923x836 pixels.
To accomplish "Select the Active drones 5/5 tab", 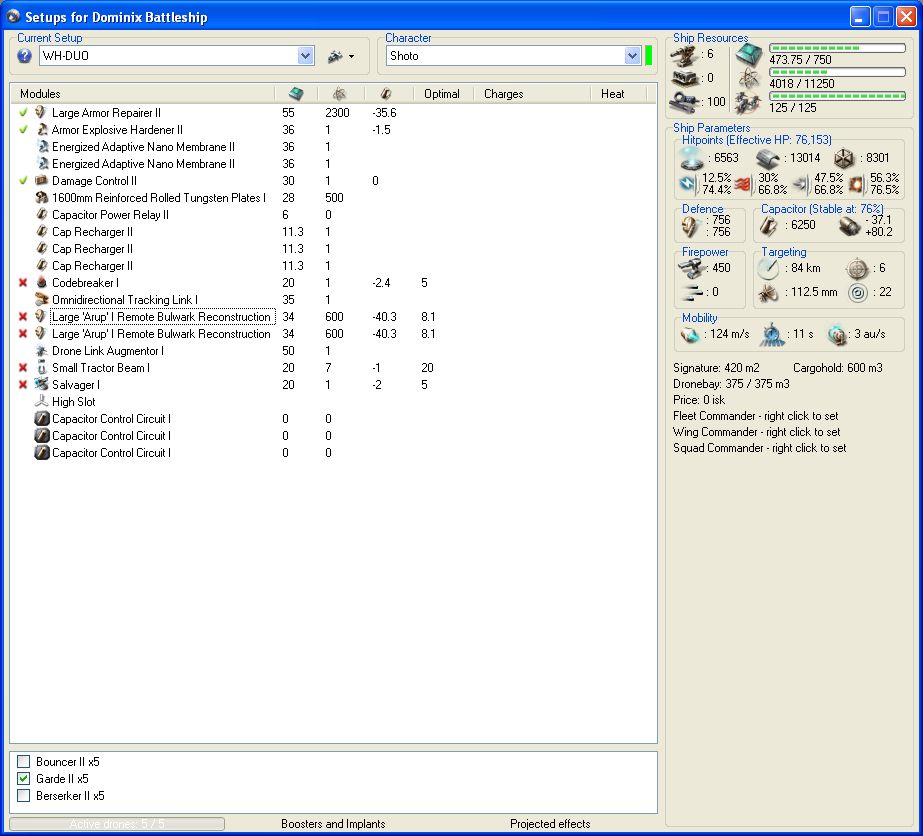I will (117, 824).
